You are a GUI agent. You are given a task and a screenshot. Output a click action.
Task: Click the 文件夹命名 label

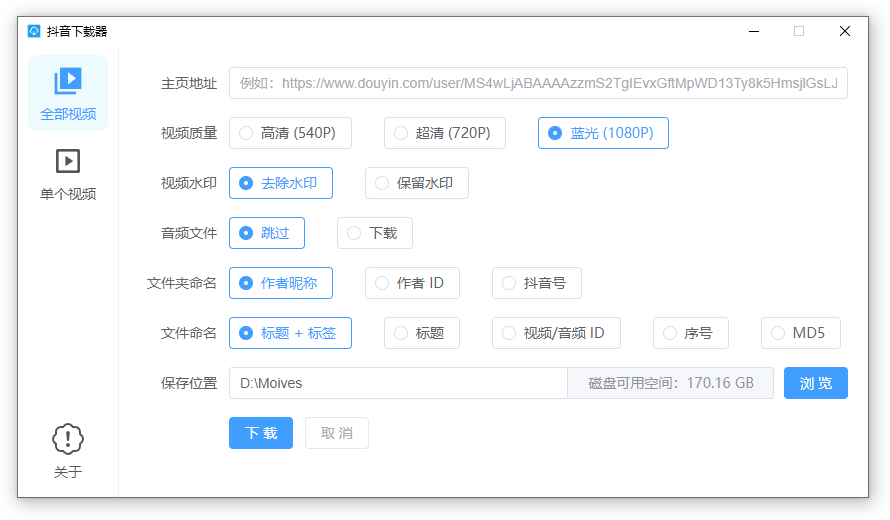(182, 283)
